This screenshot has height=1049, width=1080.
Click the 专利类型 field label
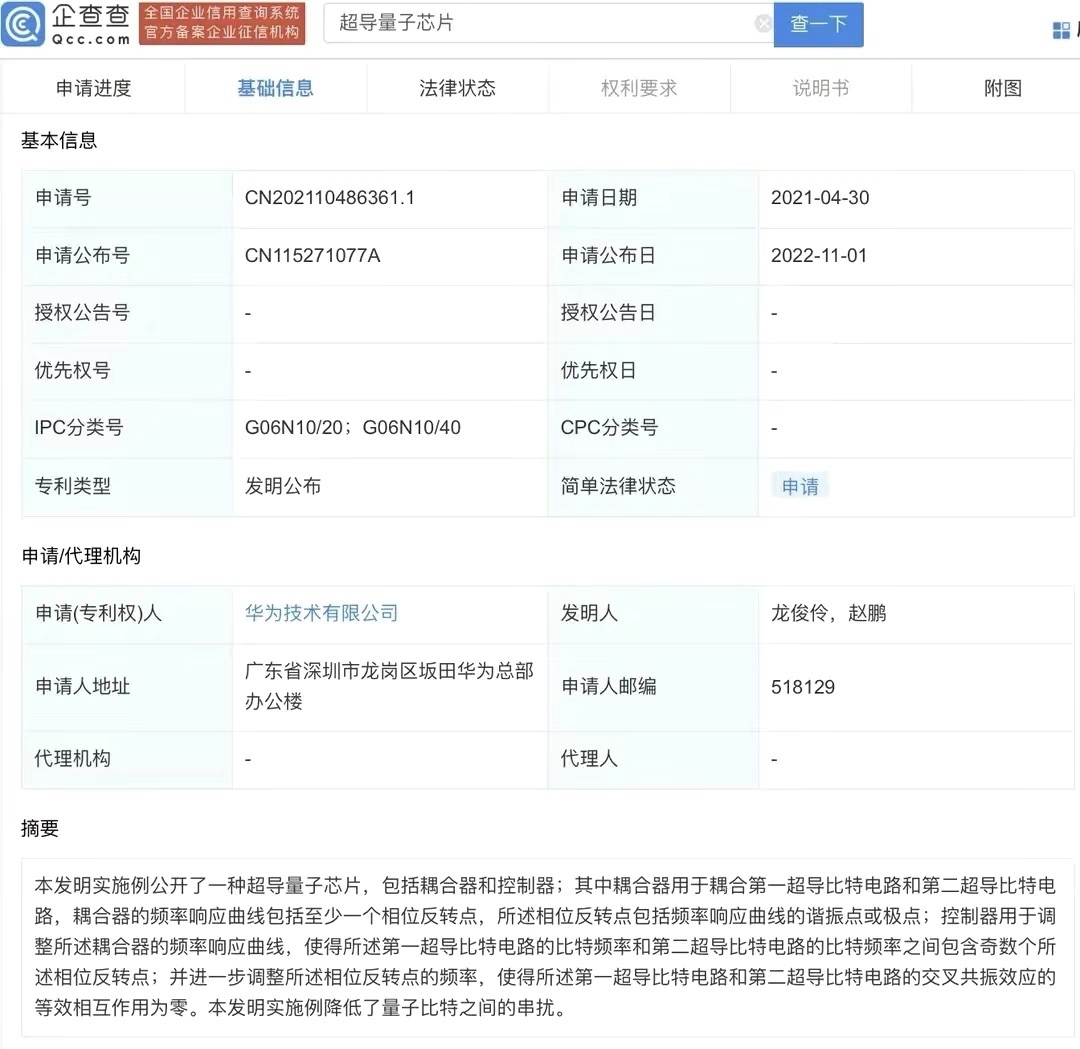pos(73,486)
